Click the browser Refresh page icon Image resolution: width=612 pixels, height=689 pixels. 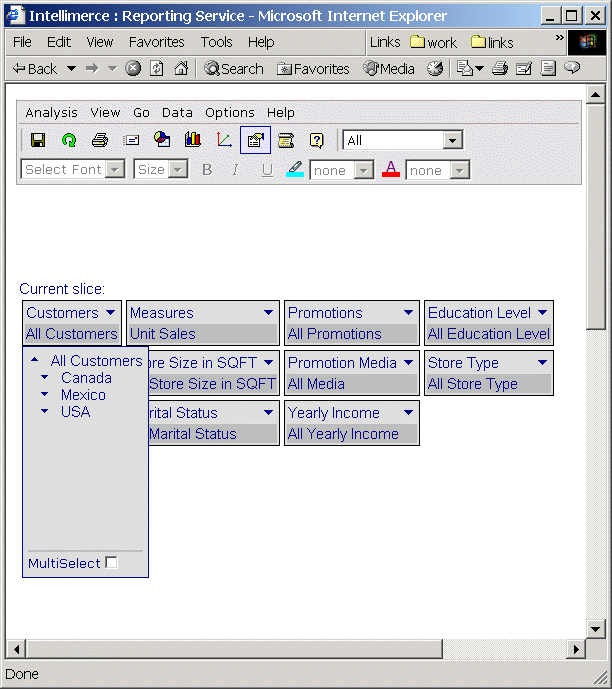tap(157, 69)
